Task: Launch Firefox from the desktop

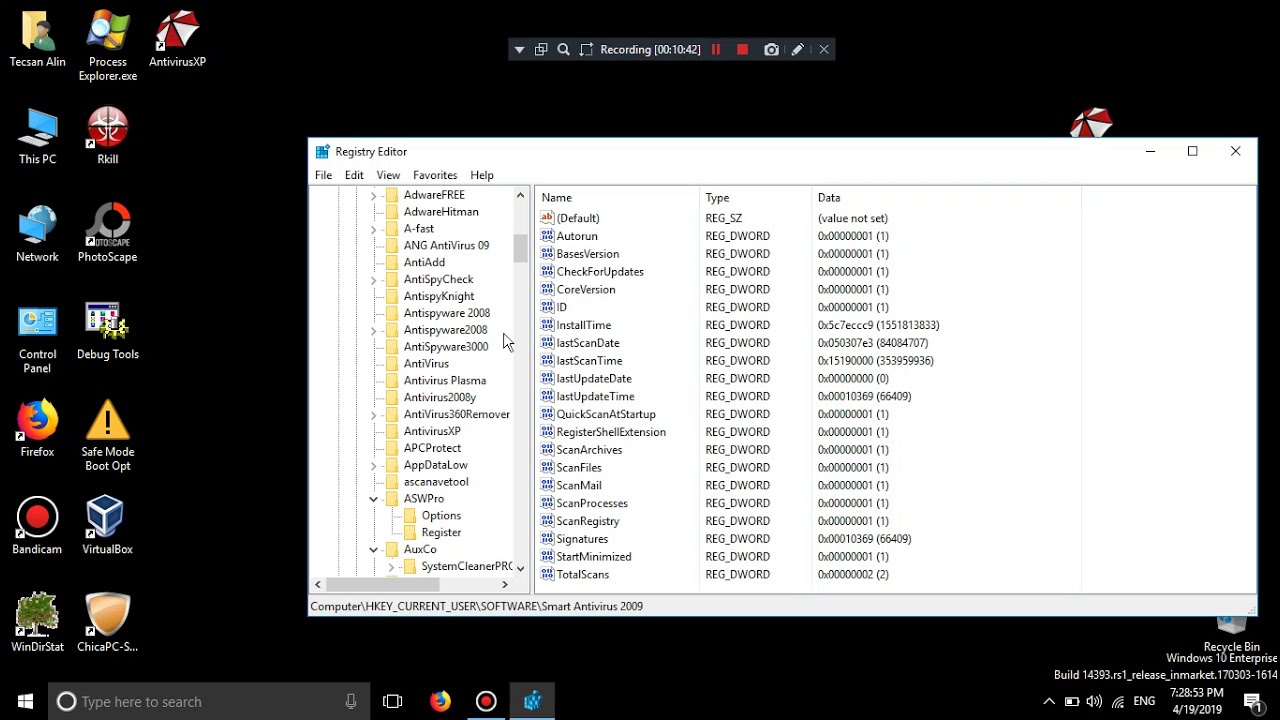Action: point(37,430)
